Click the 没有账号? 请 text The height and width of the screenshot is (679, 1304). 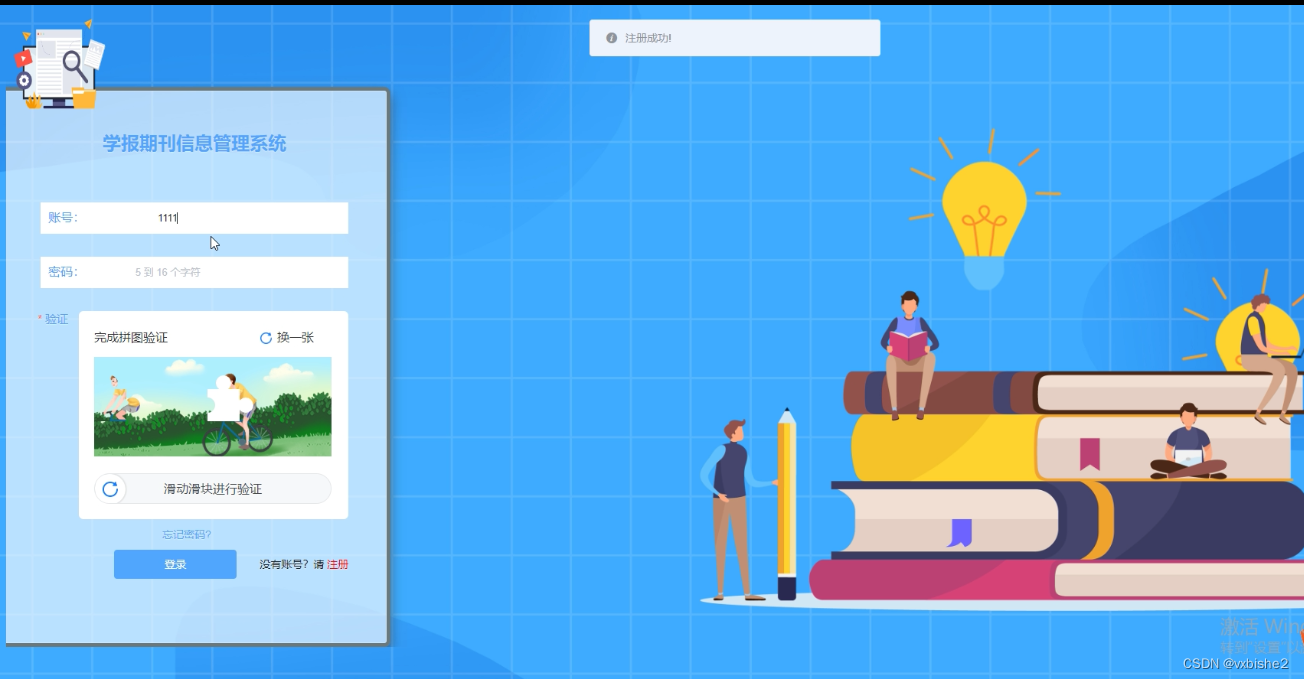pos(292,565)
